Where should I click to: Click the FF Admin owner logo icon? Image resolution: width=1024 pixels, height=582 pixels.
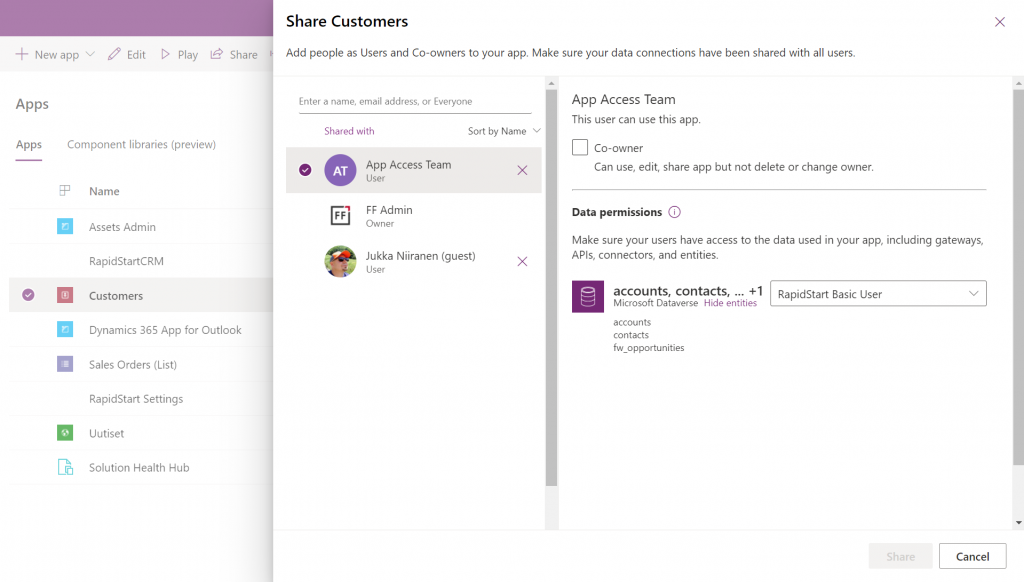click(340, 215)
